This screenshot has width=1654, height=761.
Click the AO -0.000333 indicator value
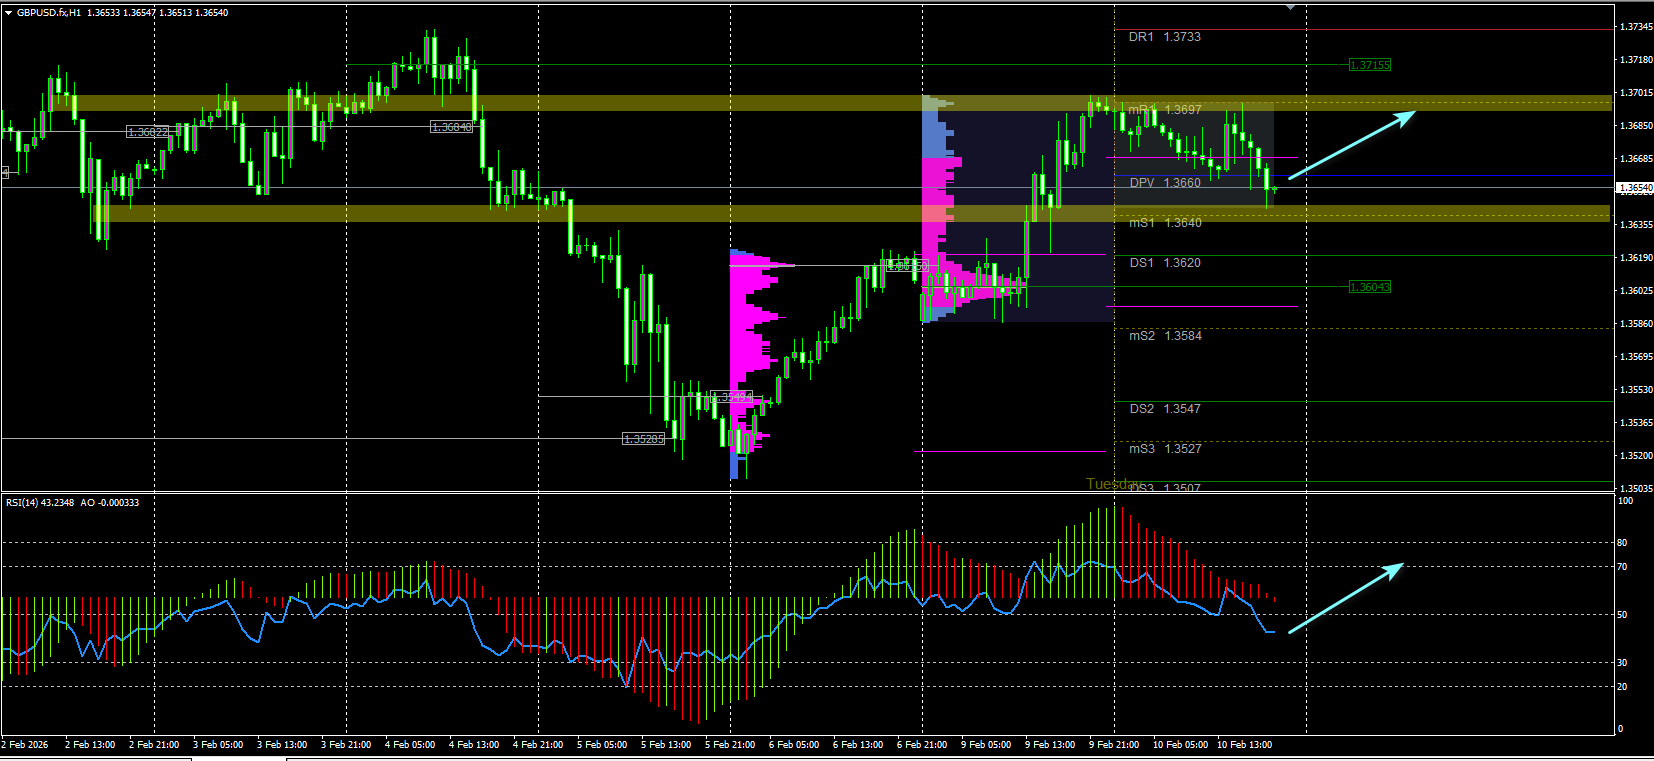pyautogui.click(x=110, y=503)
